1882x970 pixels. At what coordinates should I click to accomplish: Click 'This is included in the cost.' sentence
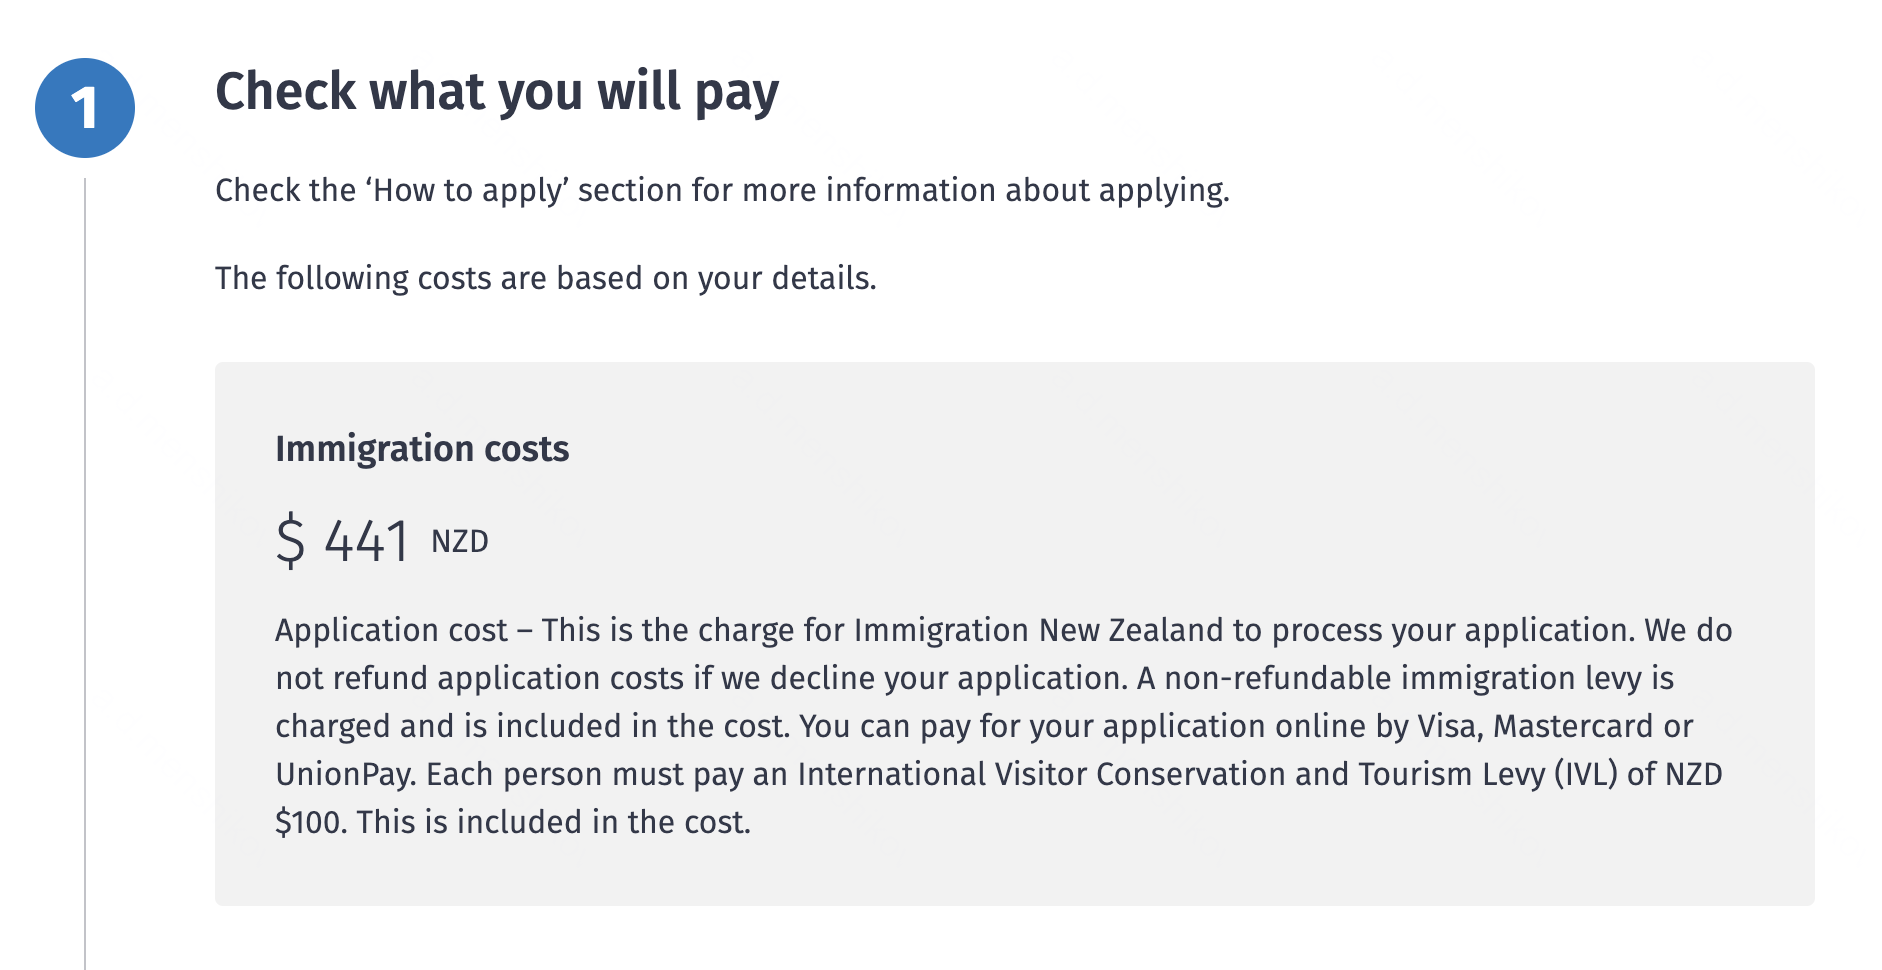coord(553,822)
